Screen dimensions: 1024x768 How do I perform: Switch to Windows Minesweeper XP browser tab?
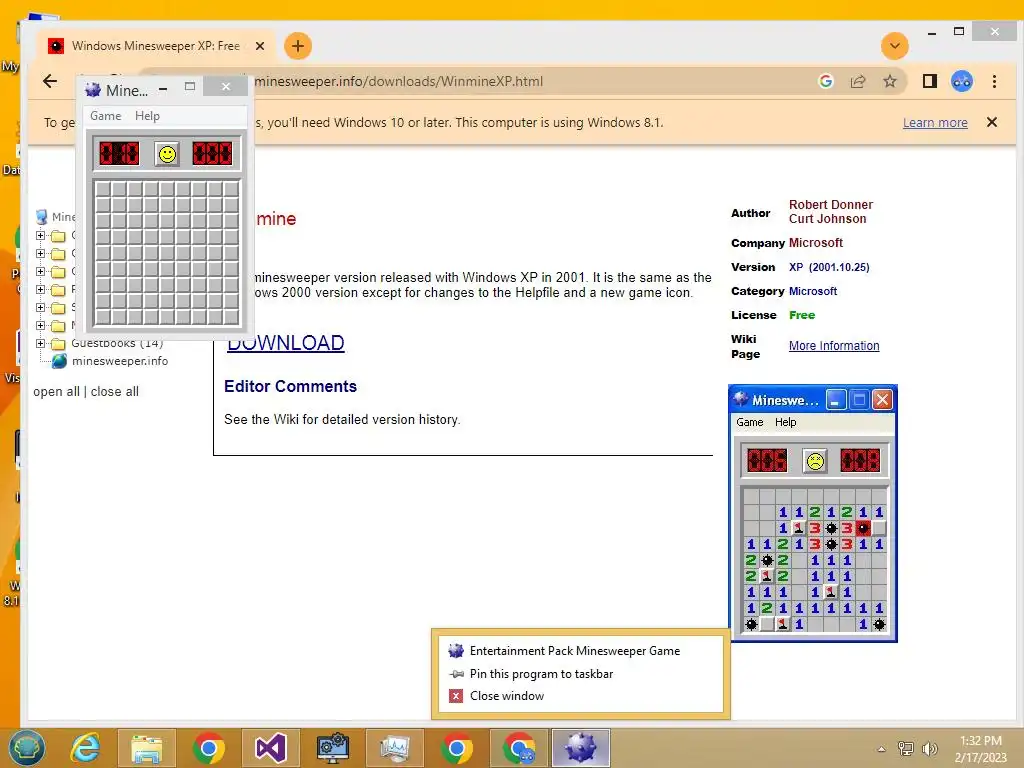(155, 46)
